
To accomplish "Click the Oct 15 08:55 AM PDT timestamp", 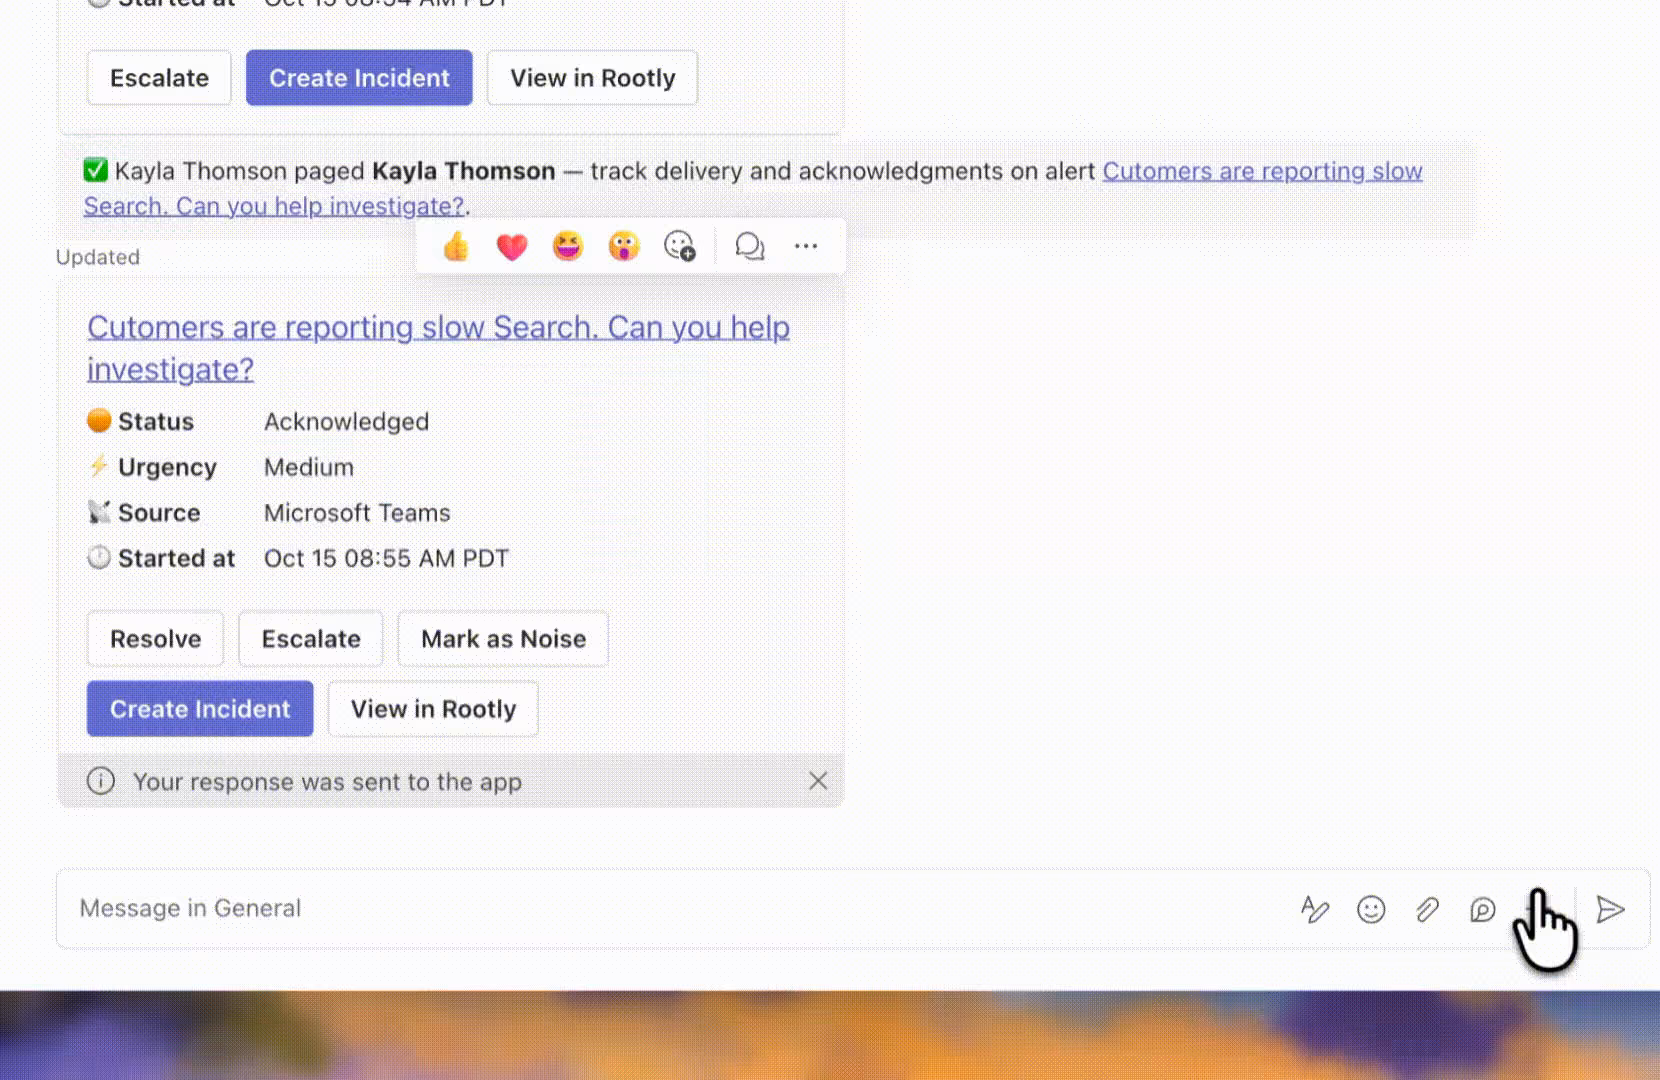I will pos(386,558).
